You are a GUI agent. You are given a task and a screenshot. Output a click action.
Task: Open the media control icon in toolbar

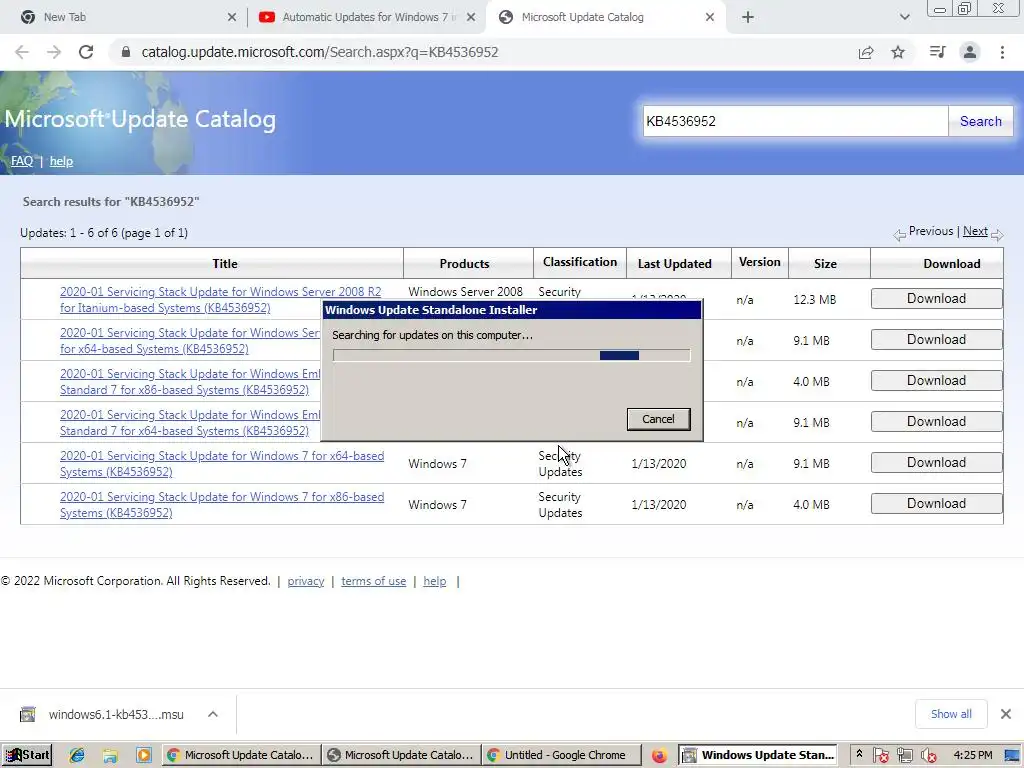[937, 52]
